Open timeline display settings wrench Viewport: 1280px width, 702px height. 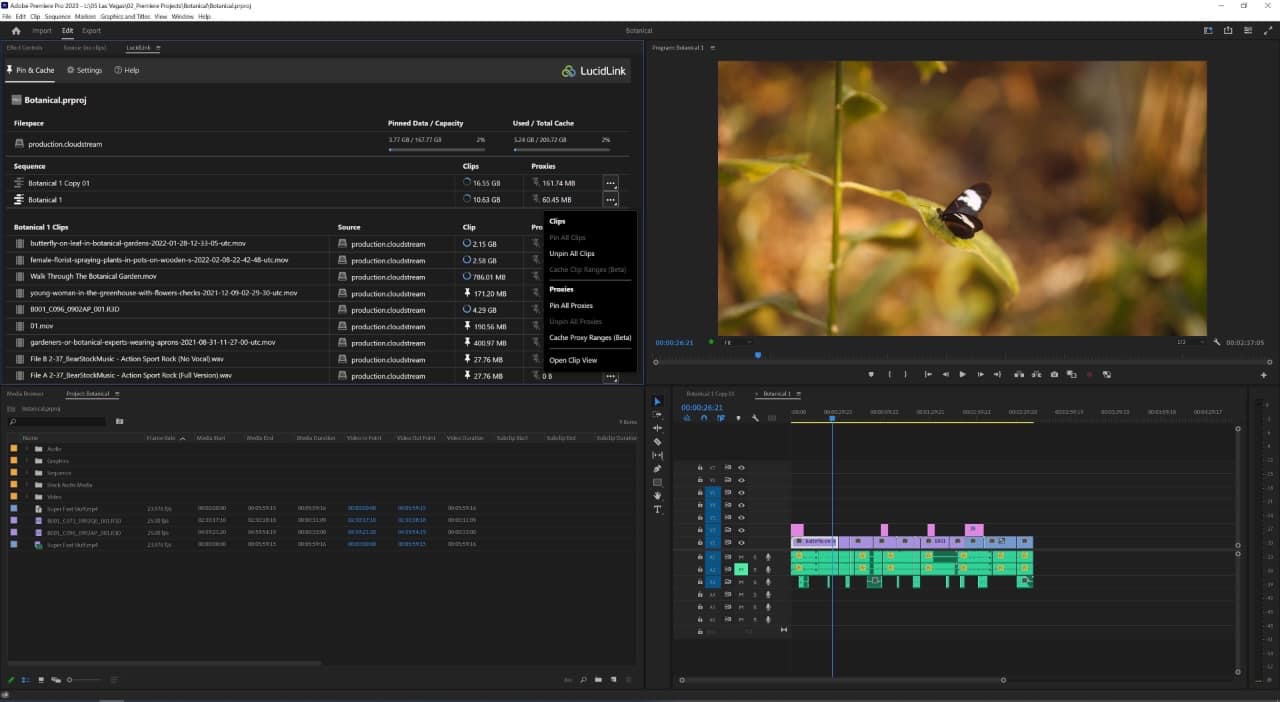point(755,418)
